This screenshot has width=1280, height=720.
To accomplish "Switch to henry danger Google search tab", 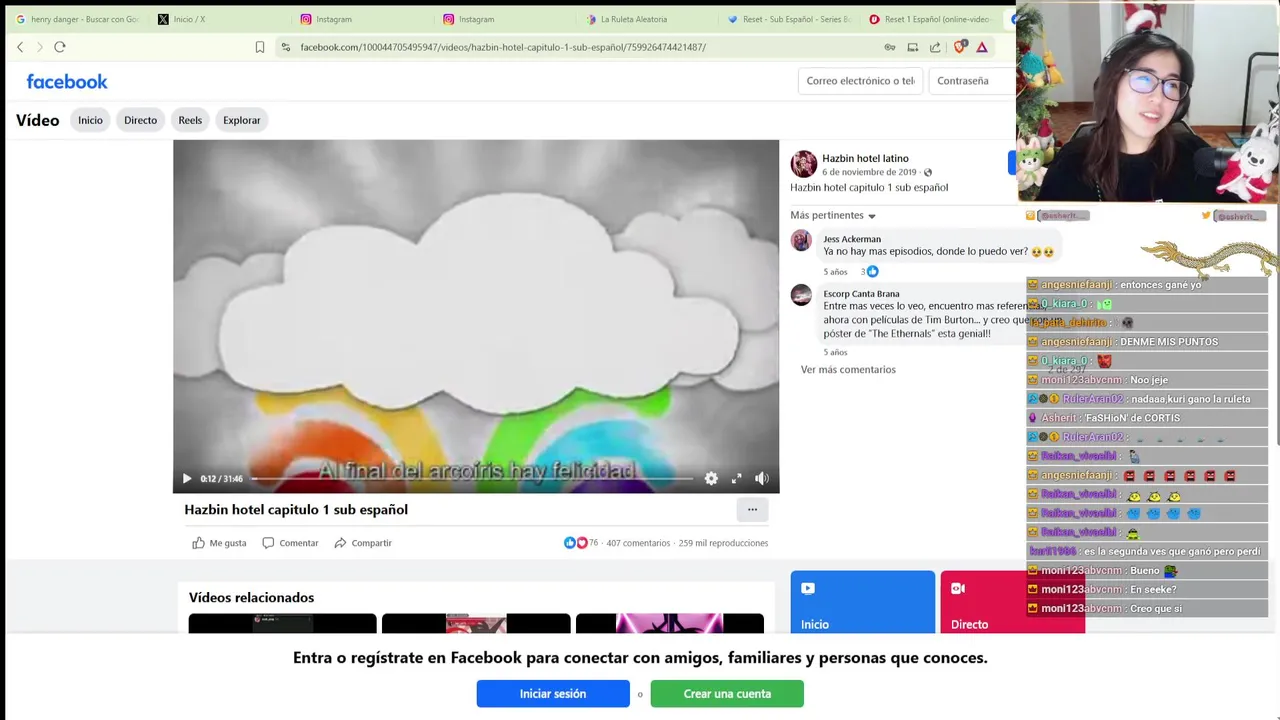I will pos(77,19).
